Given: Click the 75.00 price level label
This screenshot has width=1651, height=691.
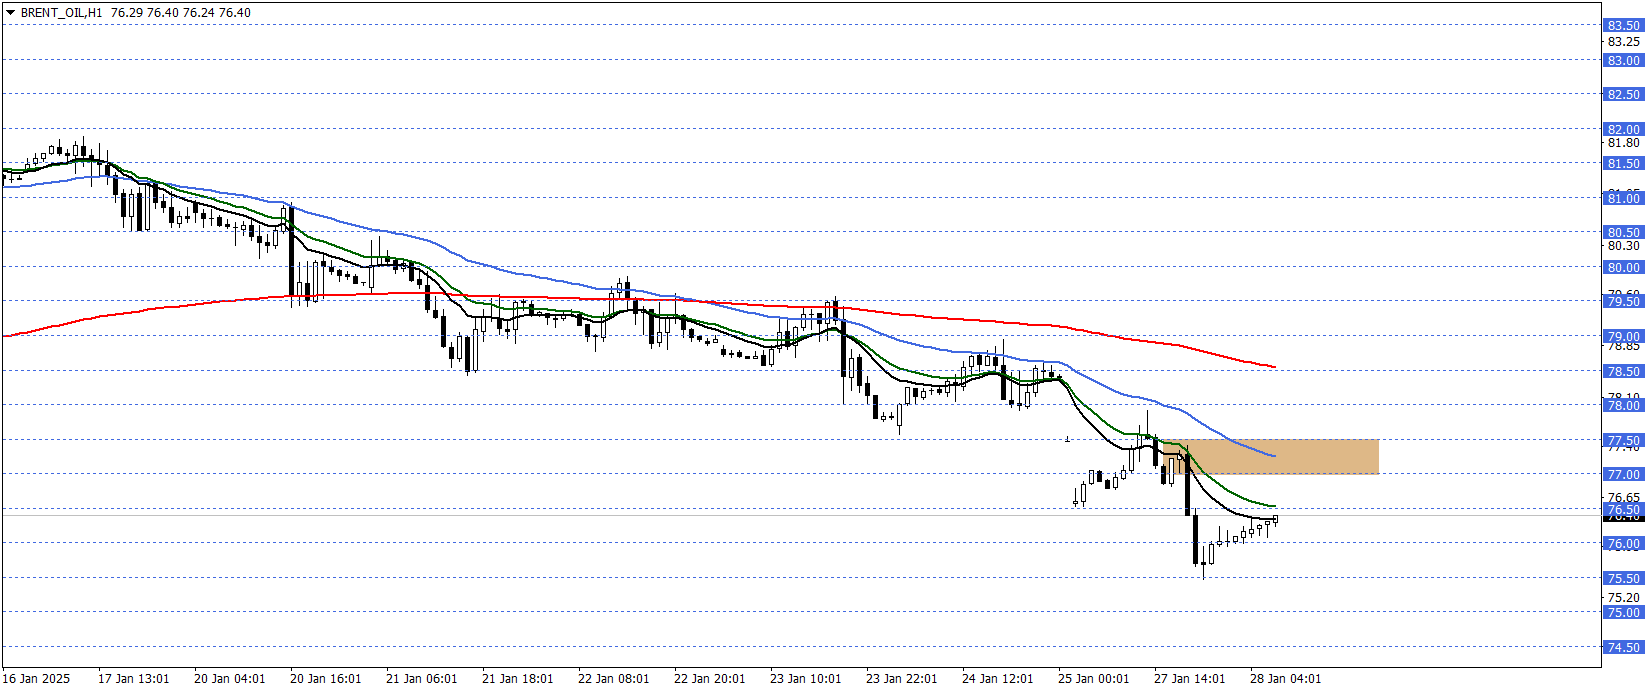Looking at the screenshot, I should (1623, 612).
